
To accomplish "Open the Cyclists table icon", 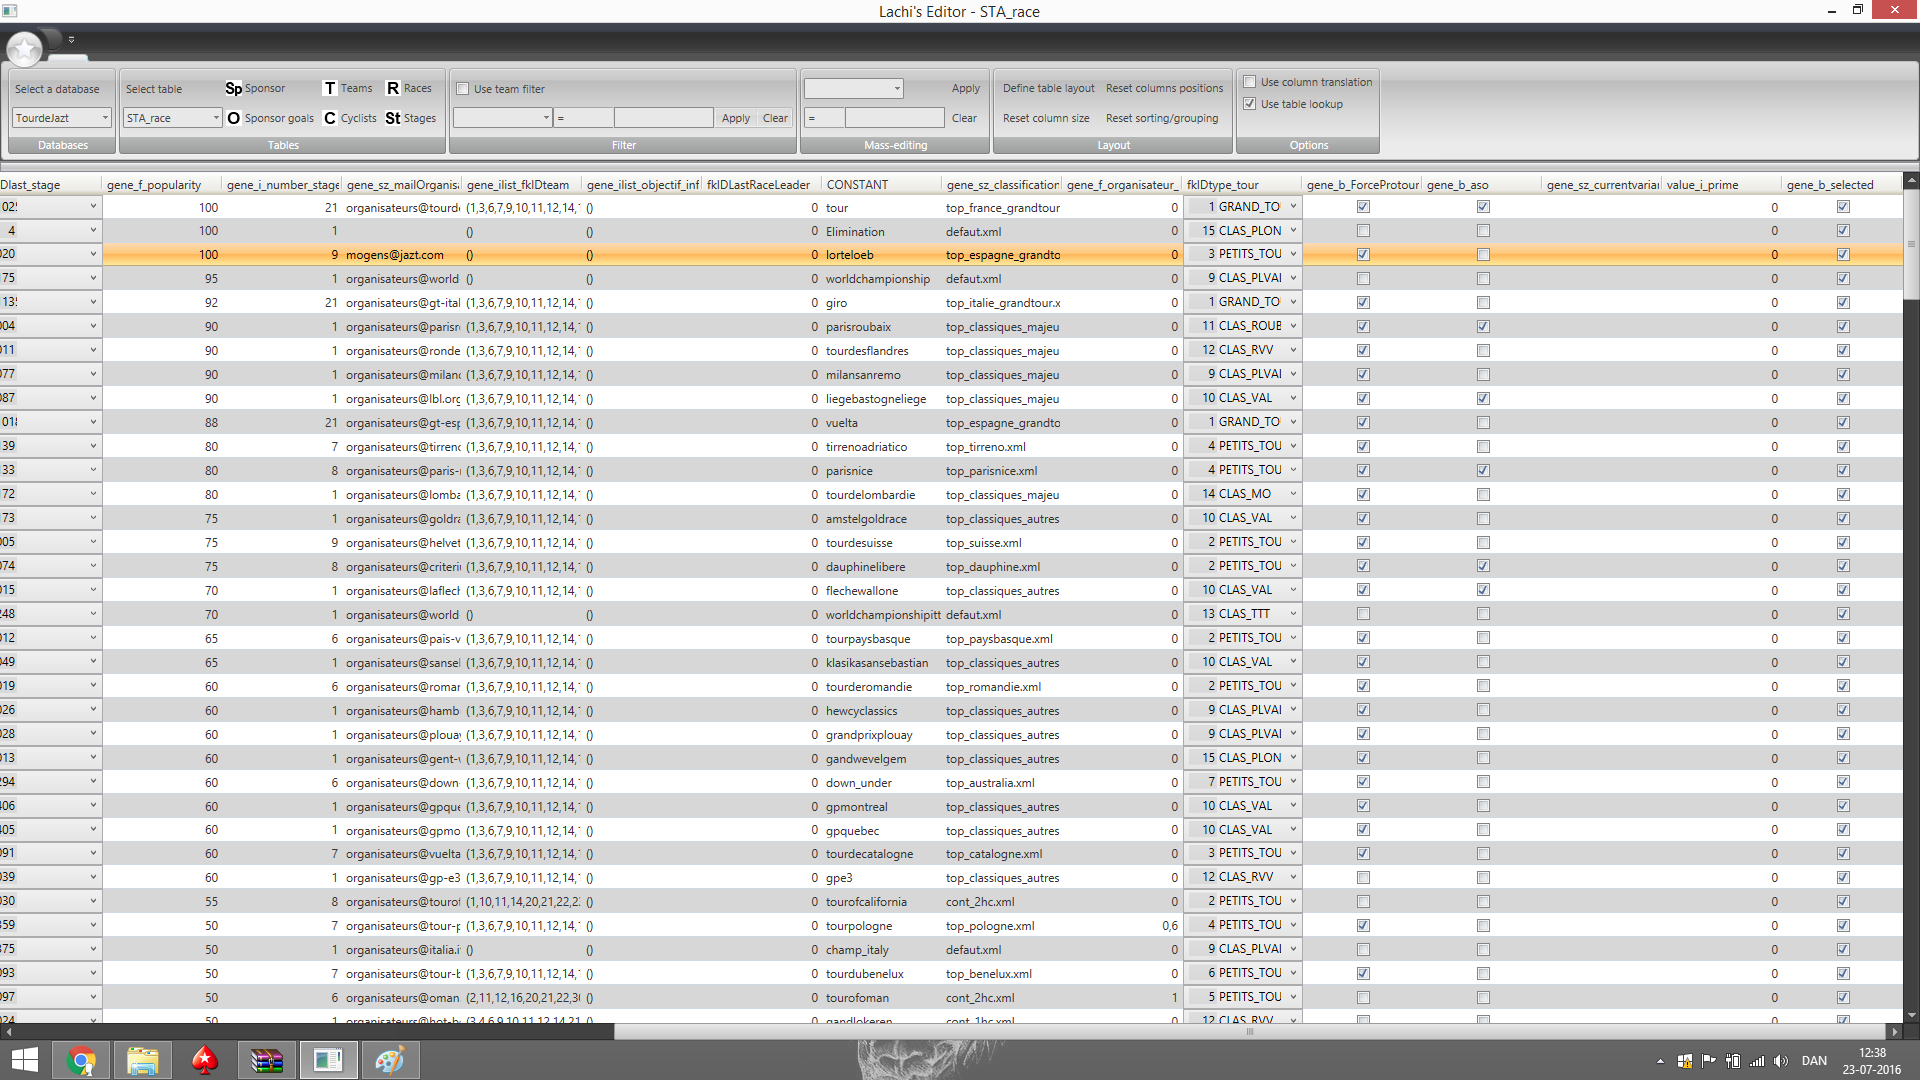I will click(330, 118).
